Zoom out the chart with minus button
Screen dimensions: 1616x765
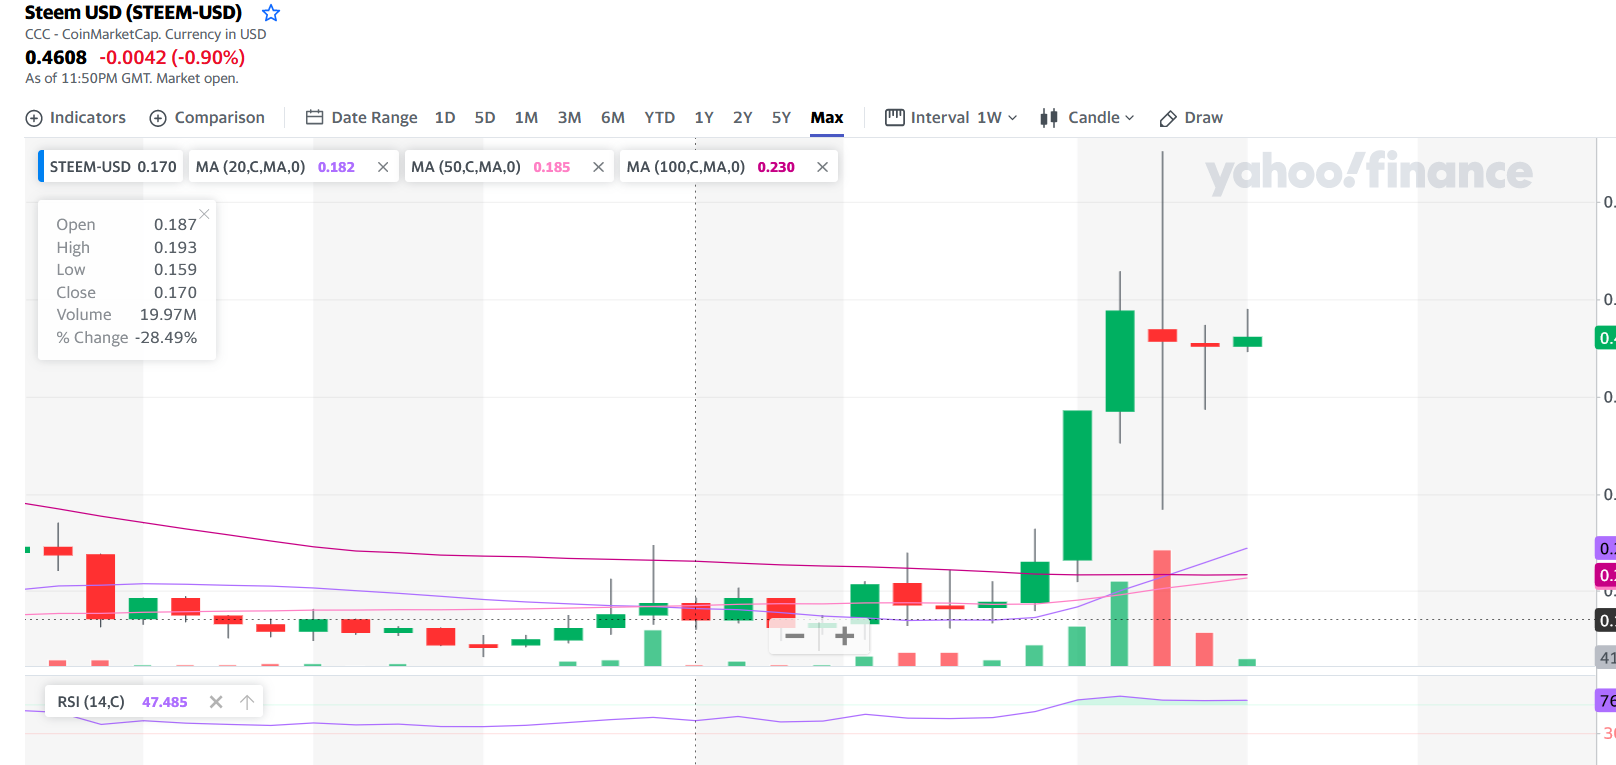[x=795, y=636]
